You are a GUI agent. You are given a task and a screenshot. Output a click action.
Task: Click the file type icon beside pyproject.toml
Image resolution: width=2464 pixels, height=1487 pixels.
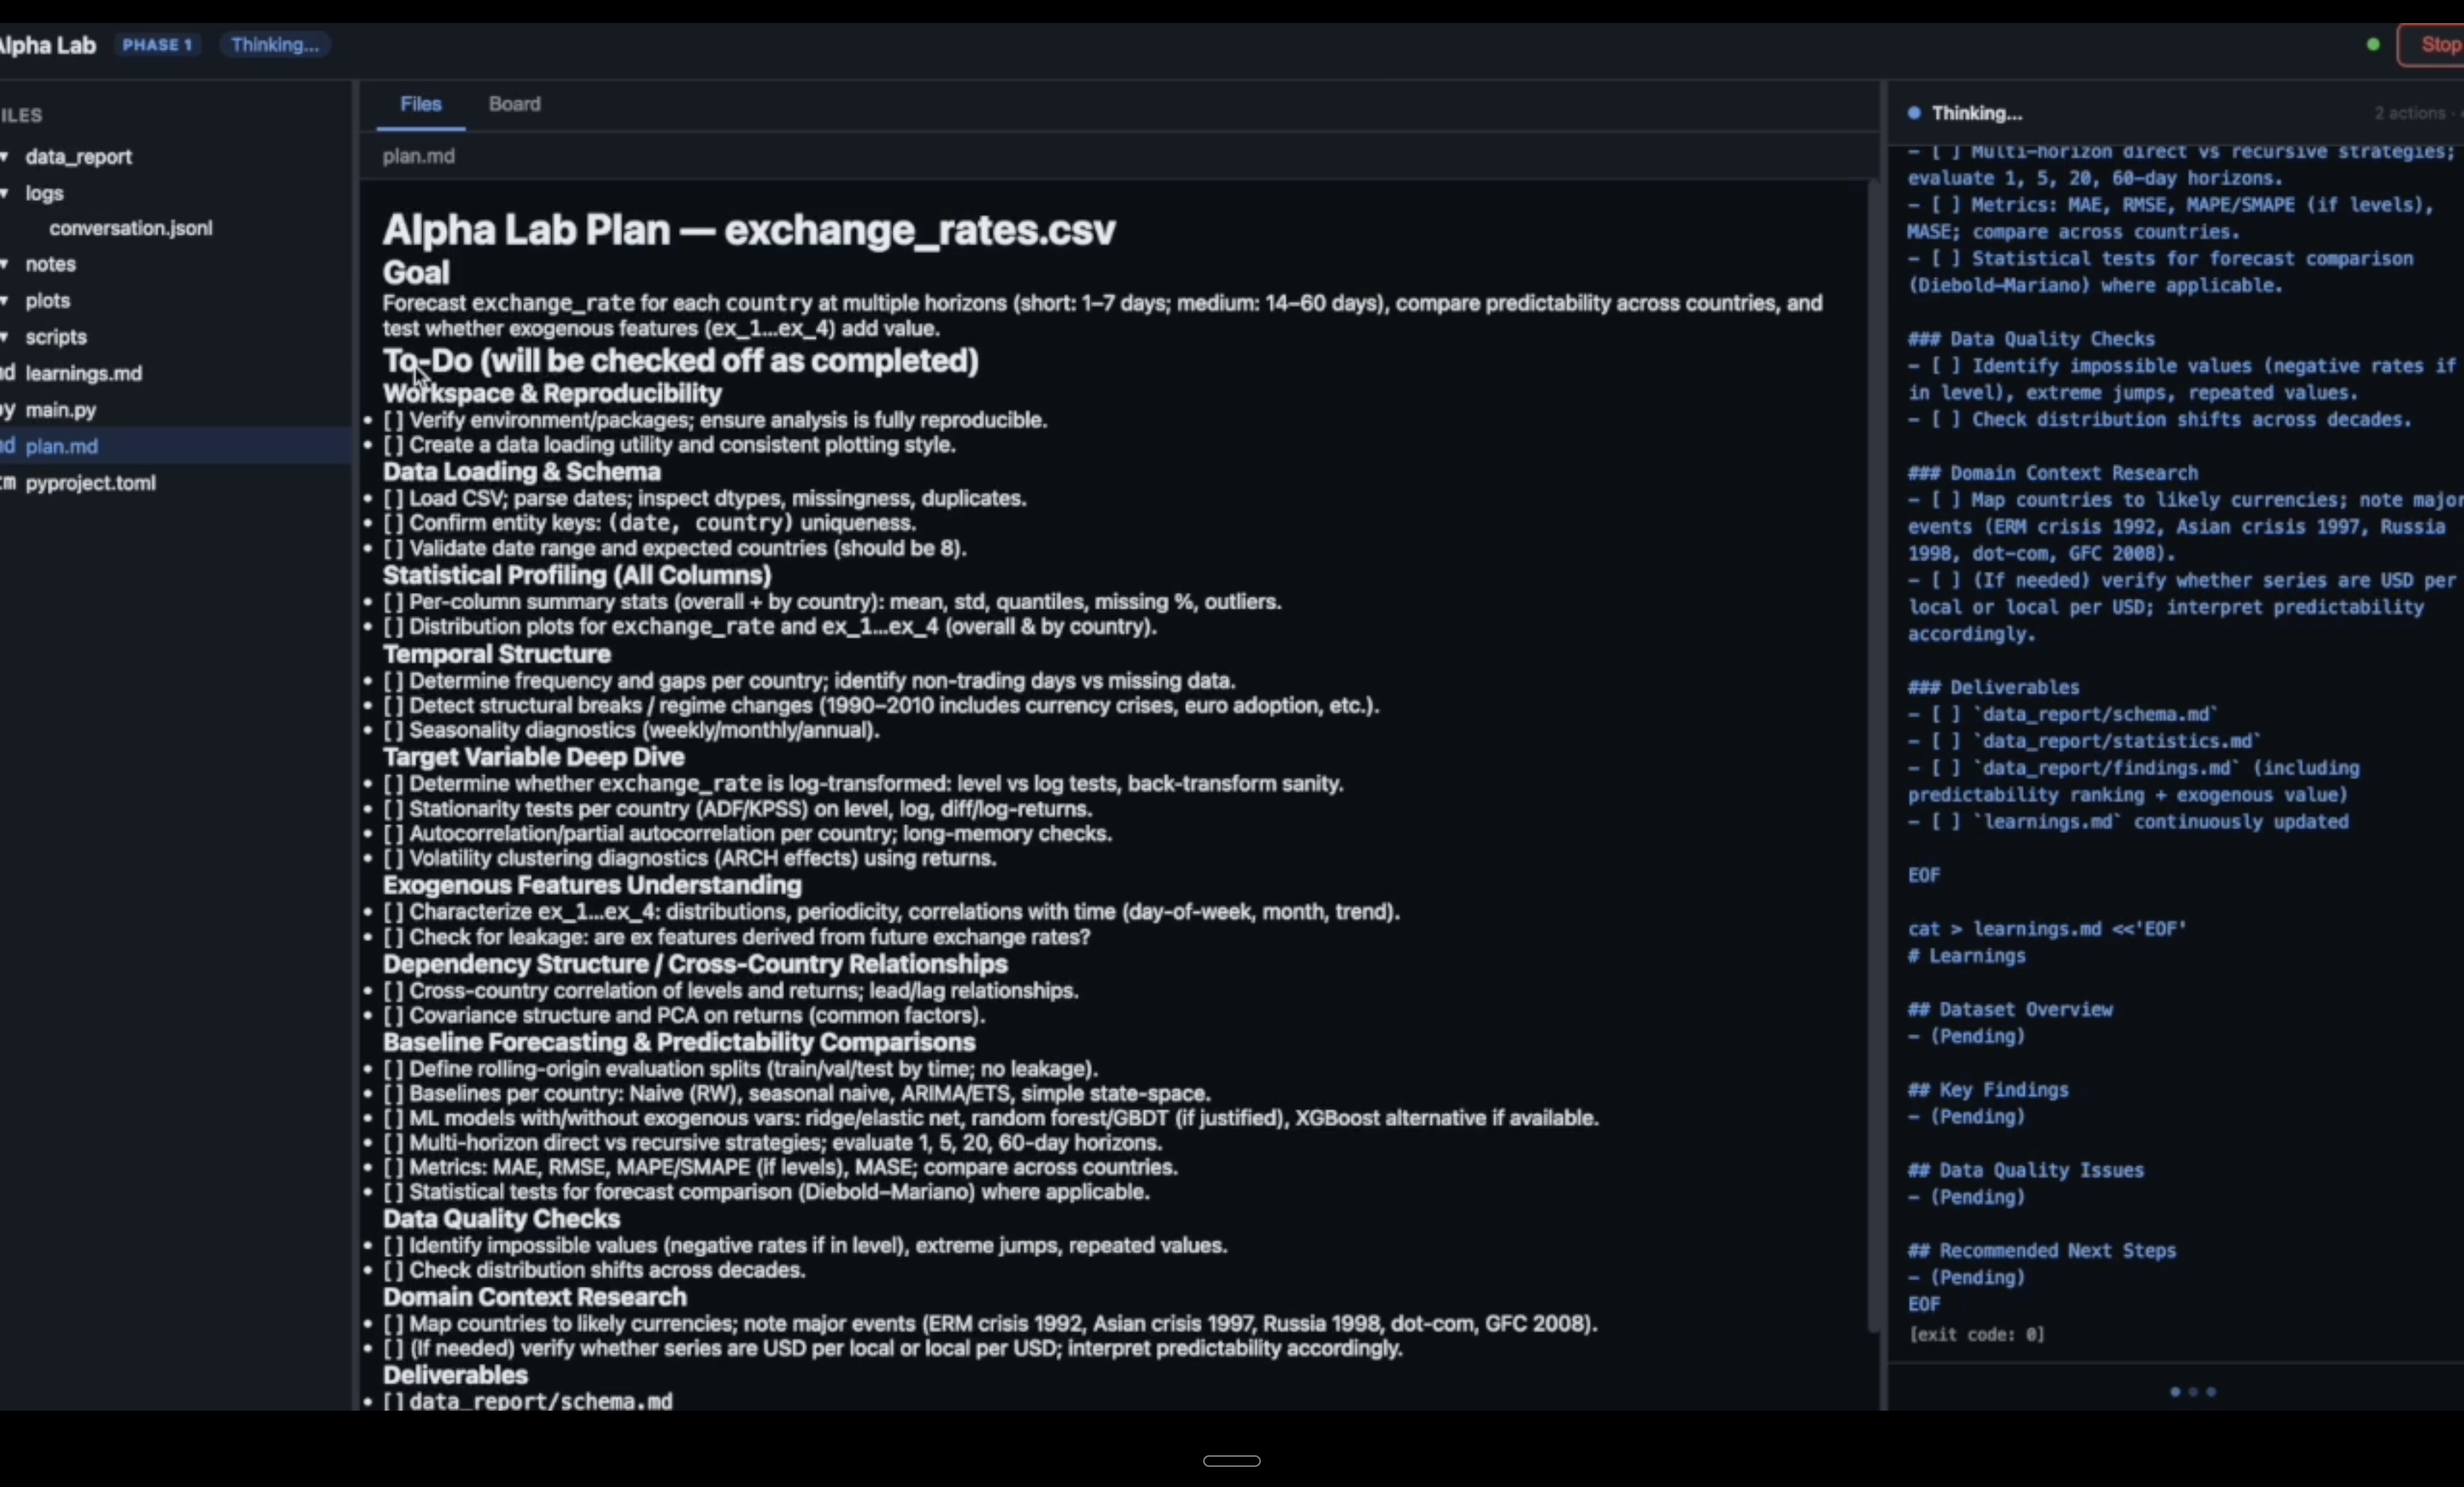[x=7, y=483]
